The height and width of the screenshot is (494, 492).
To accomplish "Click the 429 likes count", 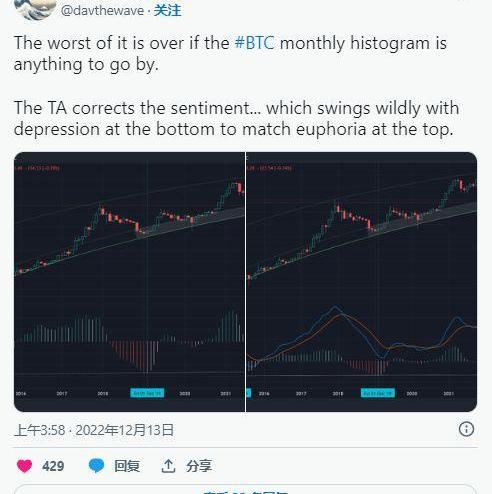I will 53,466.
